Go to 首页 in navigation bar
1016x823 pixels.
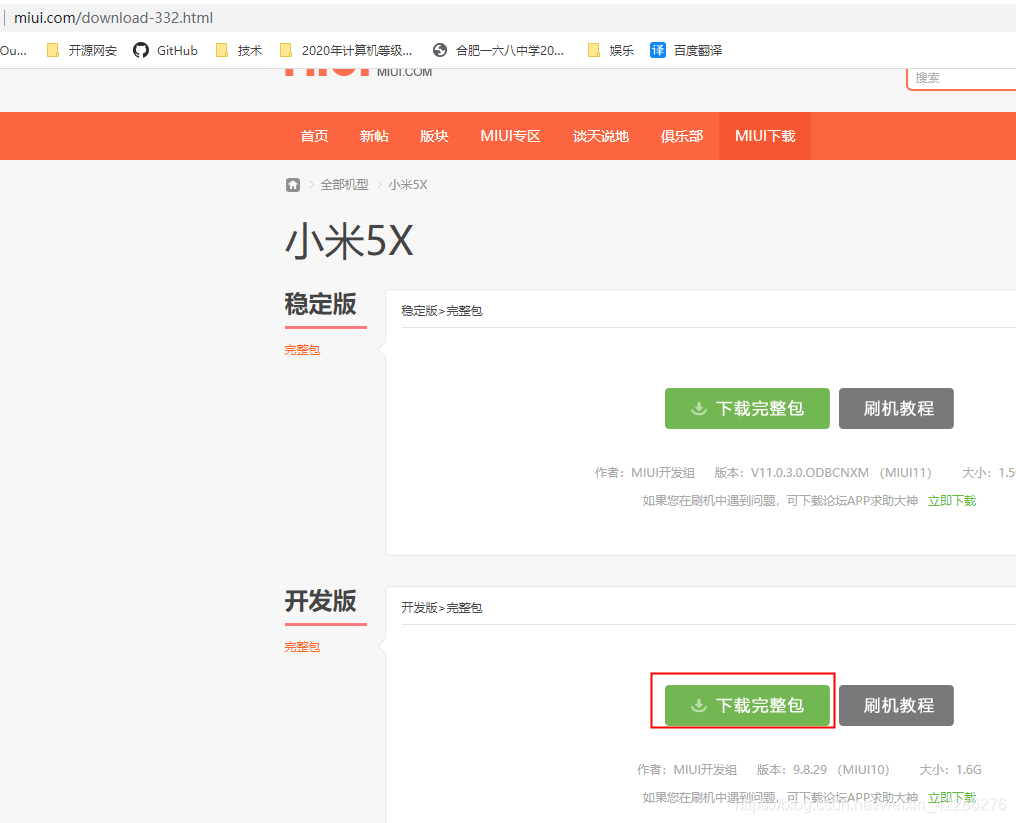(314, 136)
